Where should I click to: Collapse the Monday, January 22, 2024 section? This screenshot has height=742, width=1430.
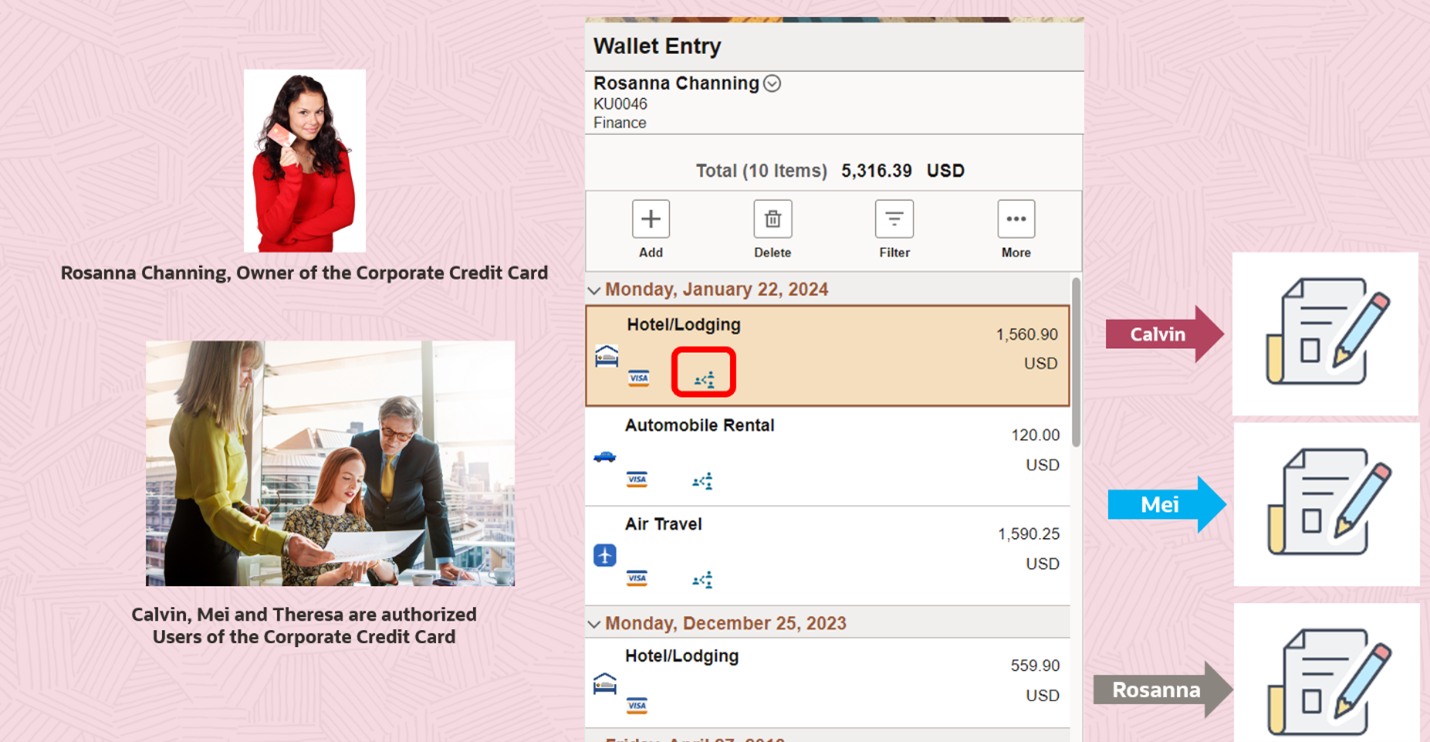tap(594, 290)
